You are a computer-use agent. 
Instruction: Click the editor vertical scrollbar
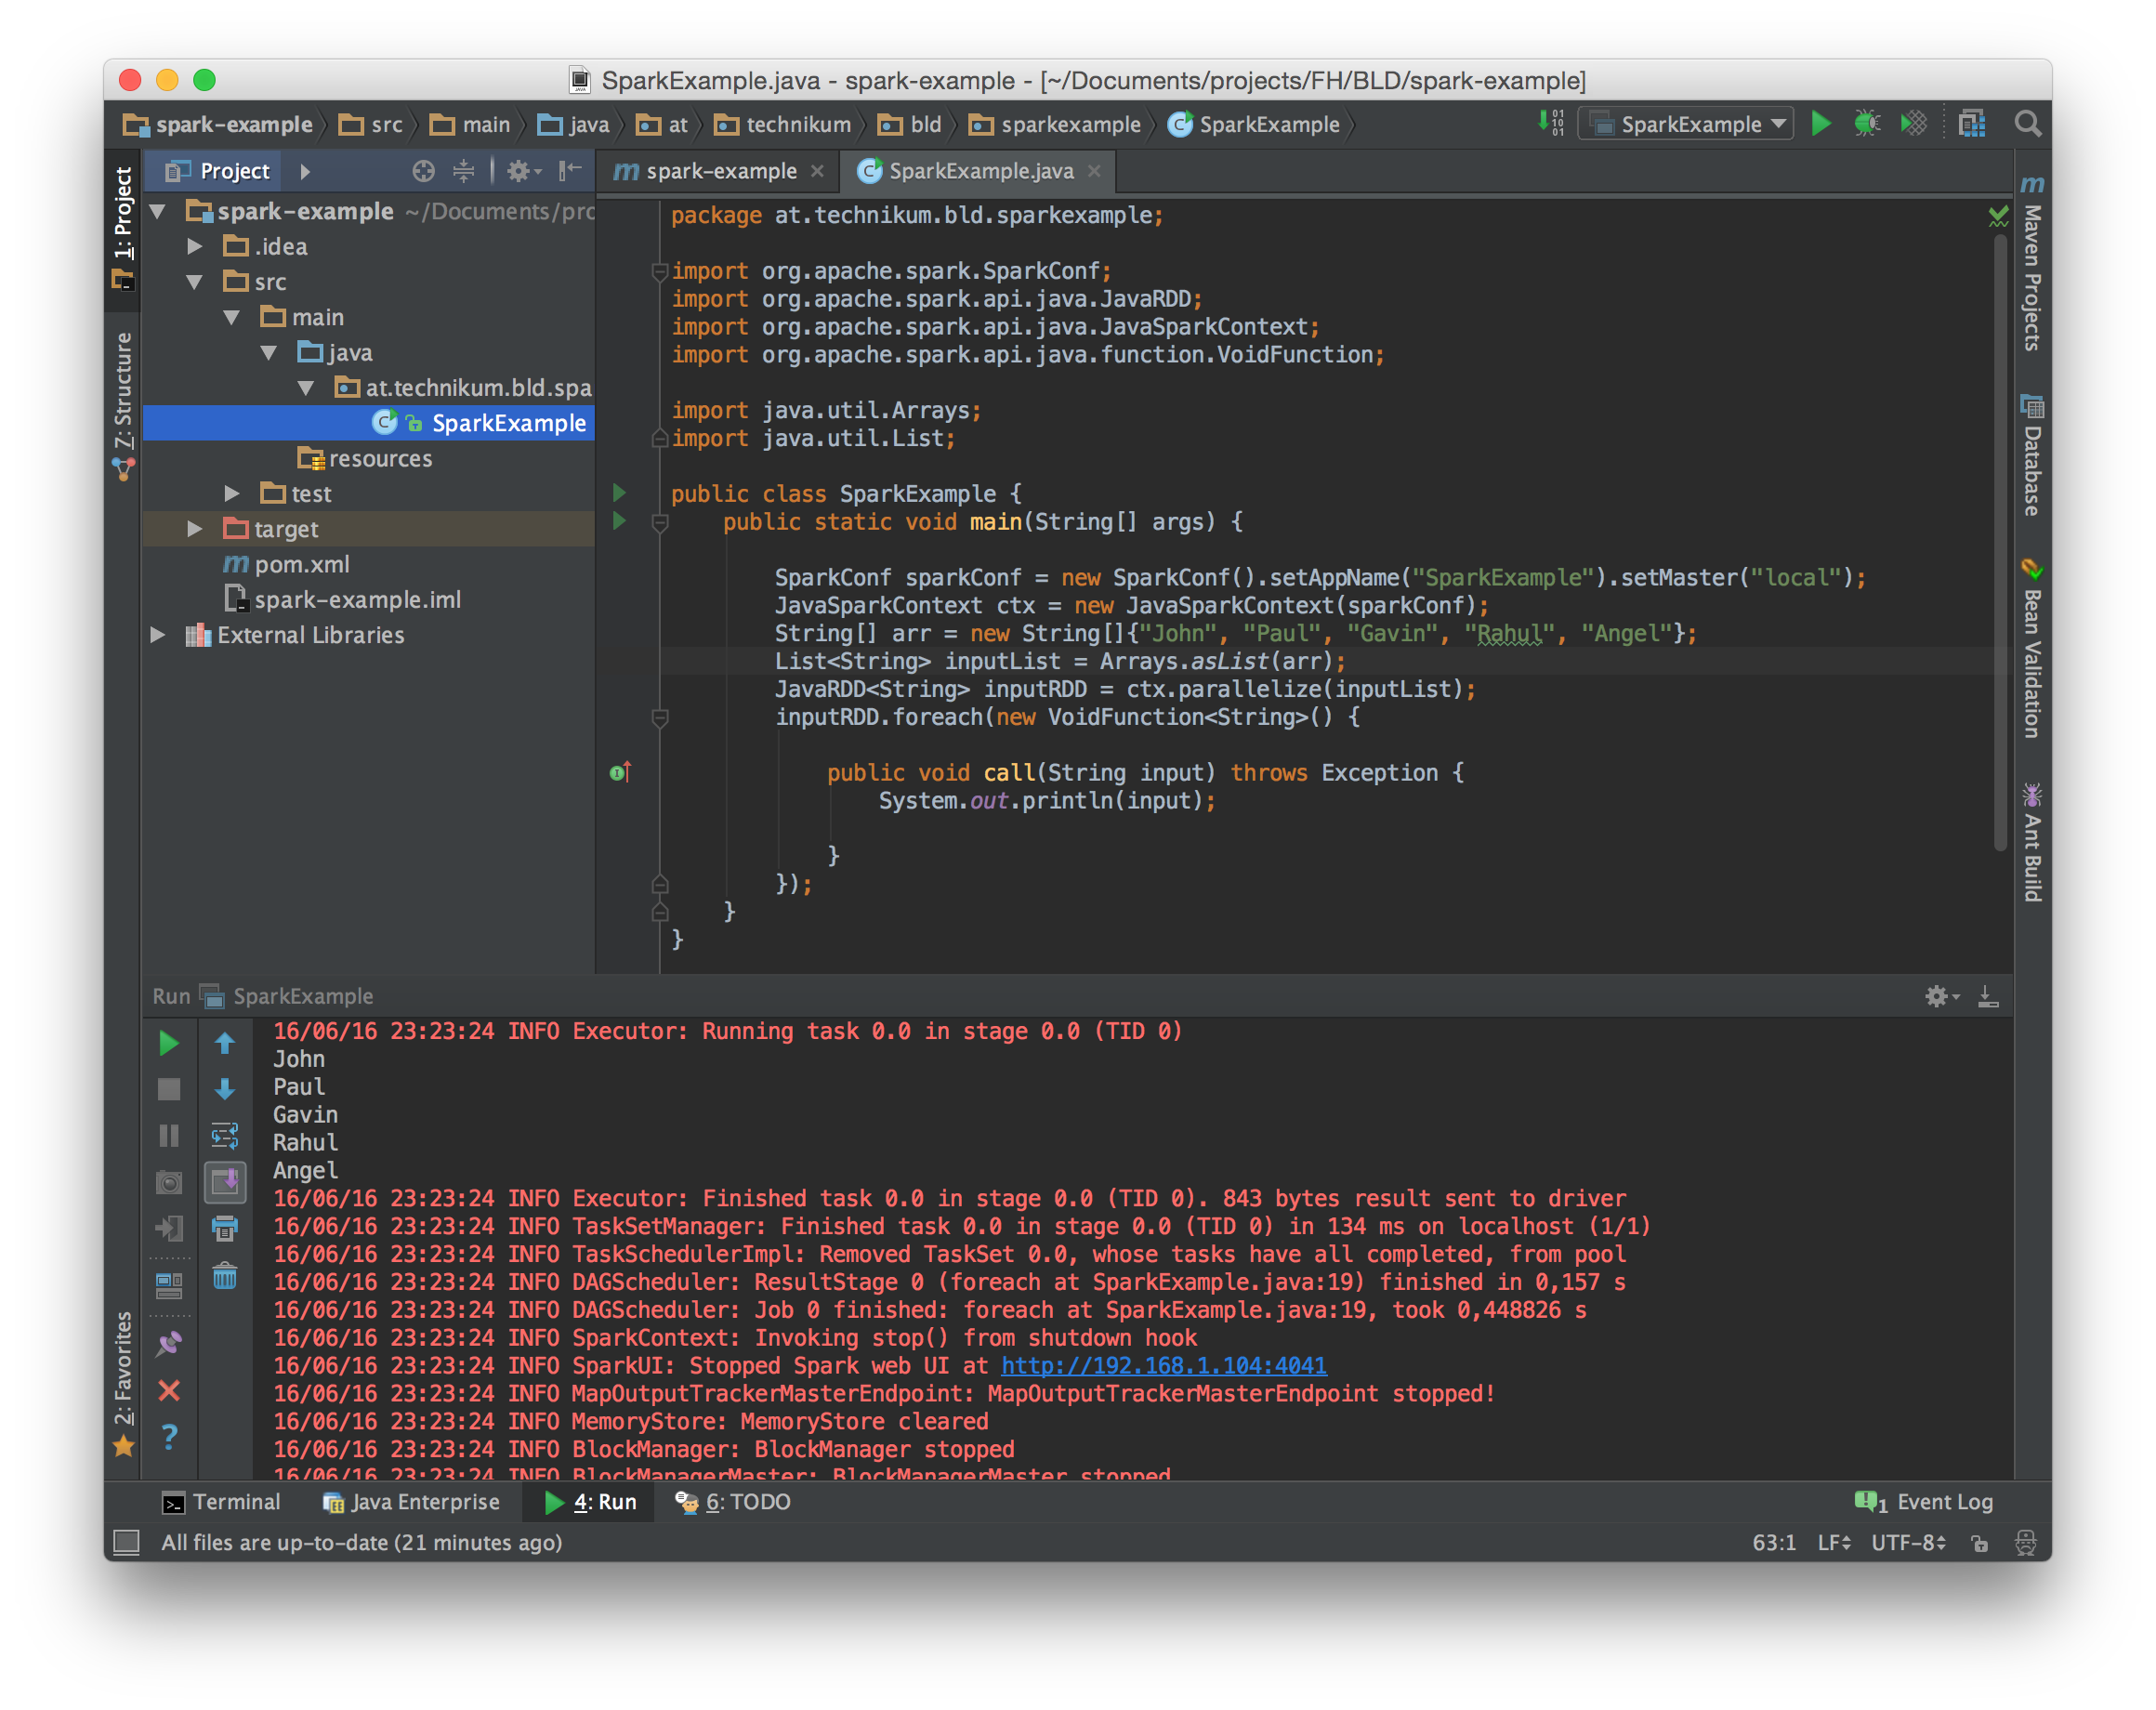tap(1999, 540)
